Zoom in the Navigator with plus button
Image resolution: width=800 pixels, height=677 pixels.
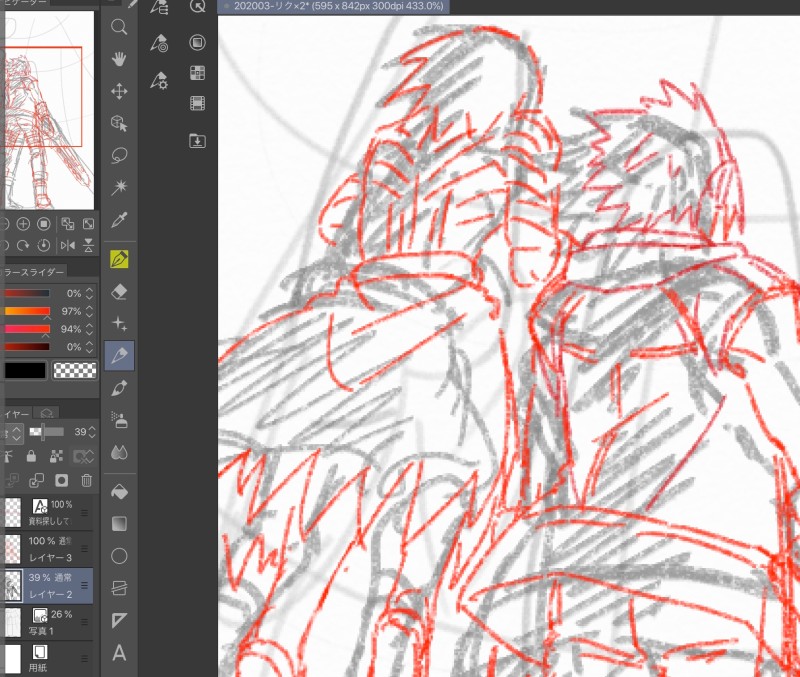23,224
